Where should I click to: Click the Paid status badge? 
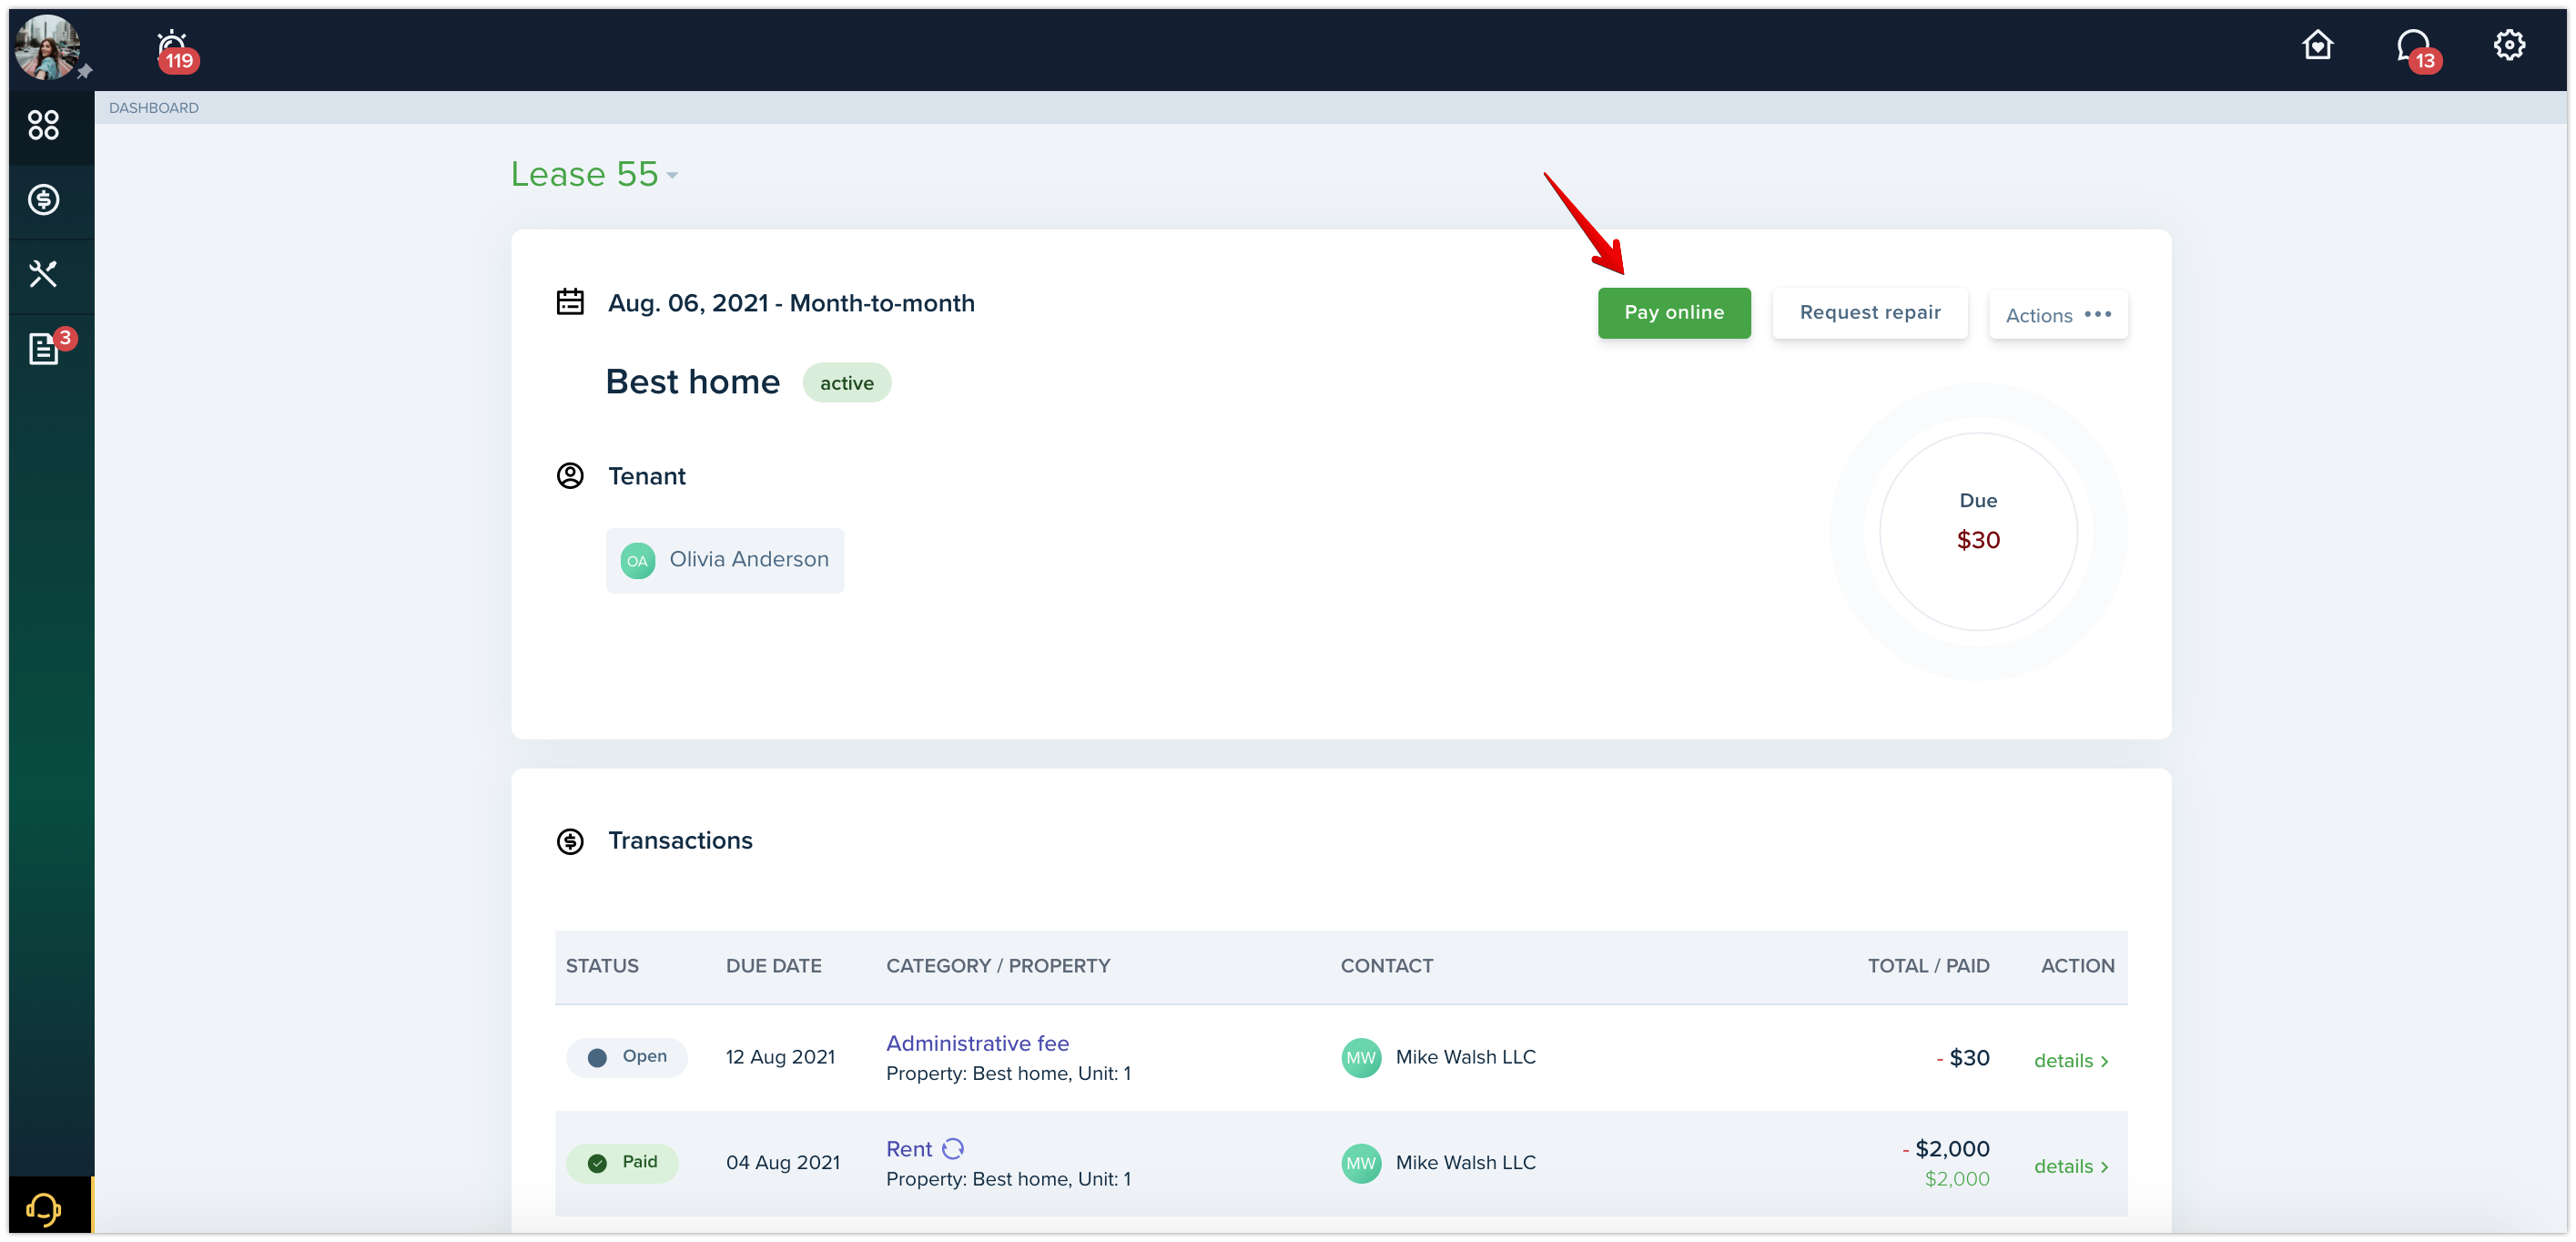[x=622, y=1162]
